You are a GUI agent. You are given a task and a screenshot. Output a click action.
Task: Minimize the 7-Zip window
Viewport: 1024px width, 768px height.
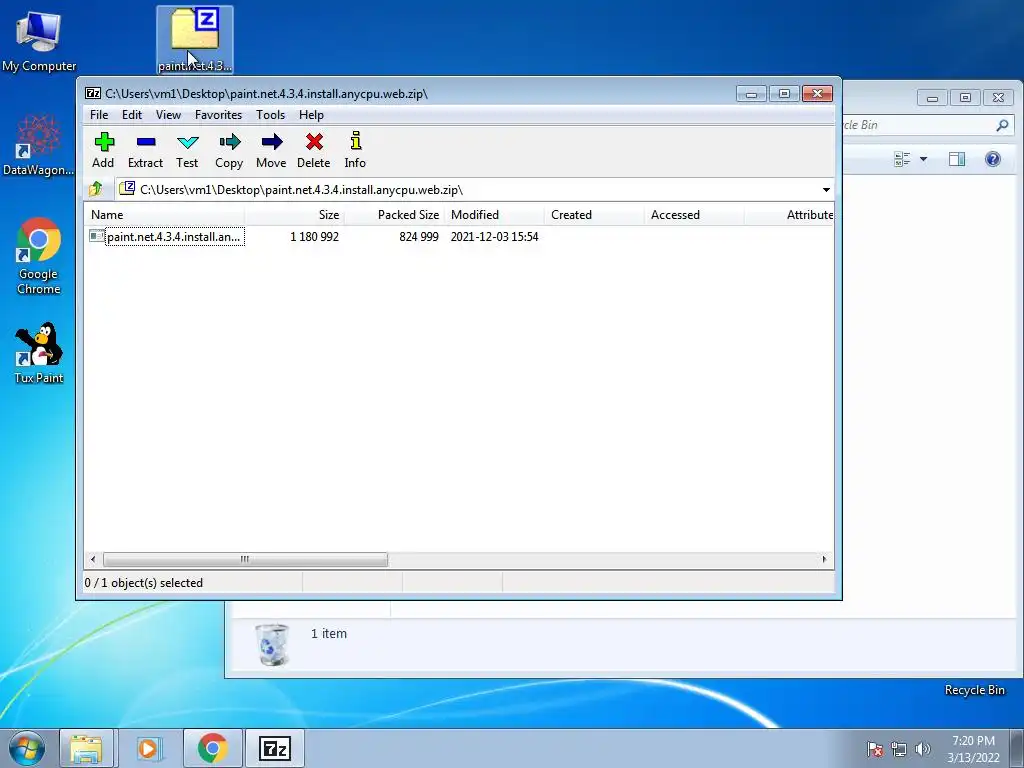tap(752, 94)
